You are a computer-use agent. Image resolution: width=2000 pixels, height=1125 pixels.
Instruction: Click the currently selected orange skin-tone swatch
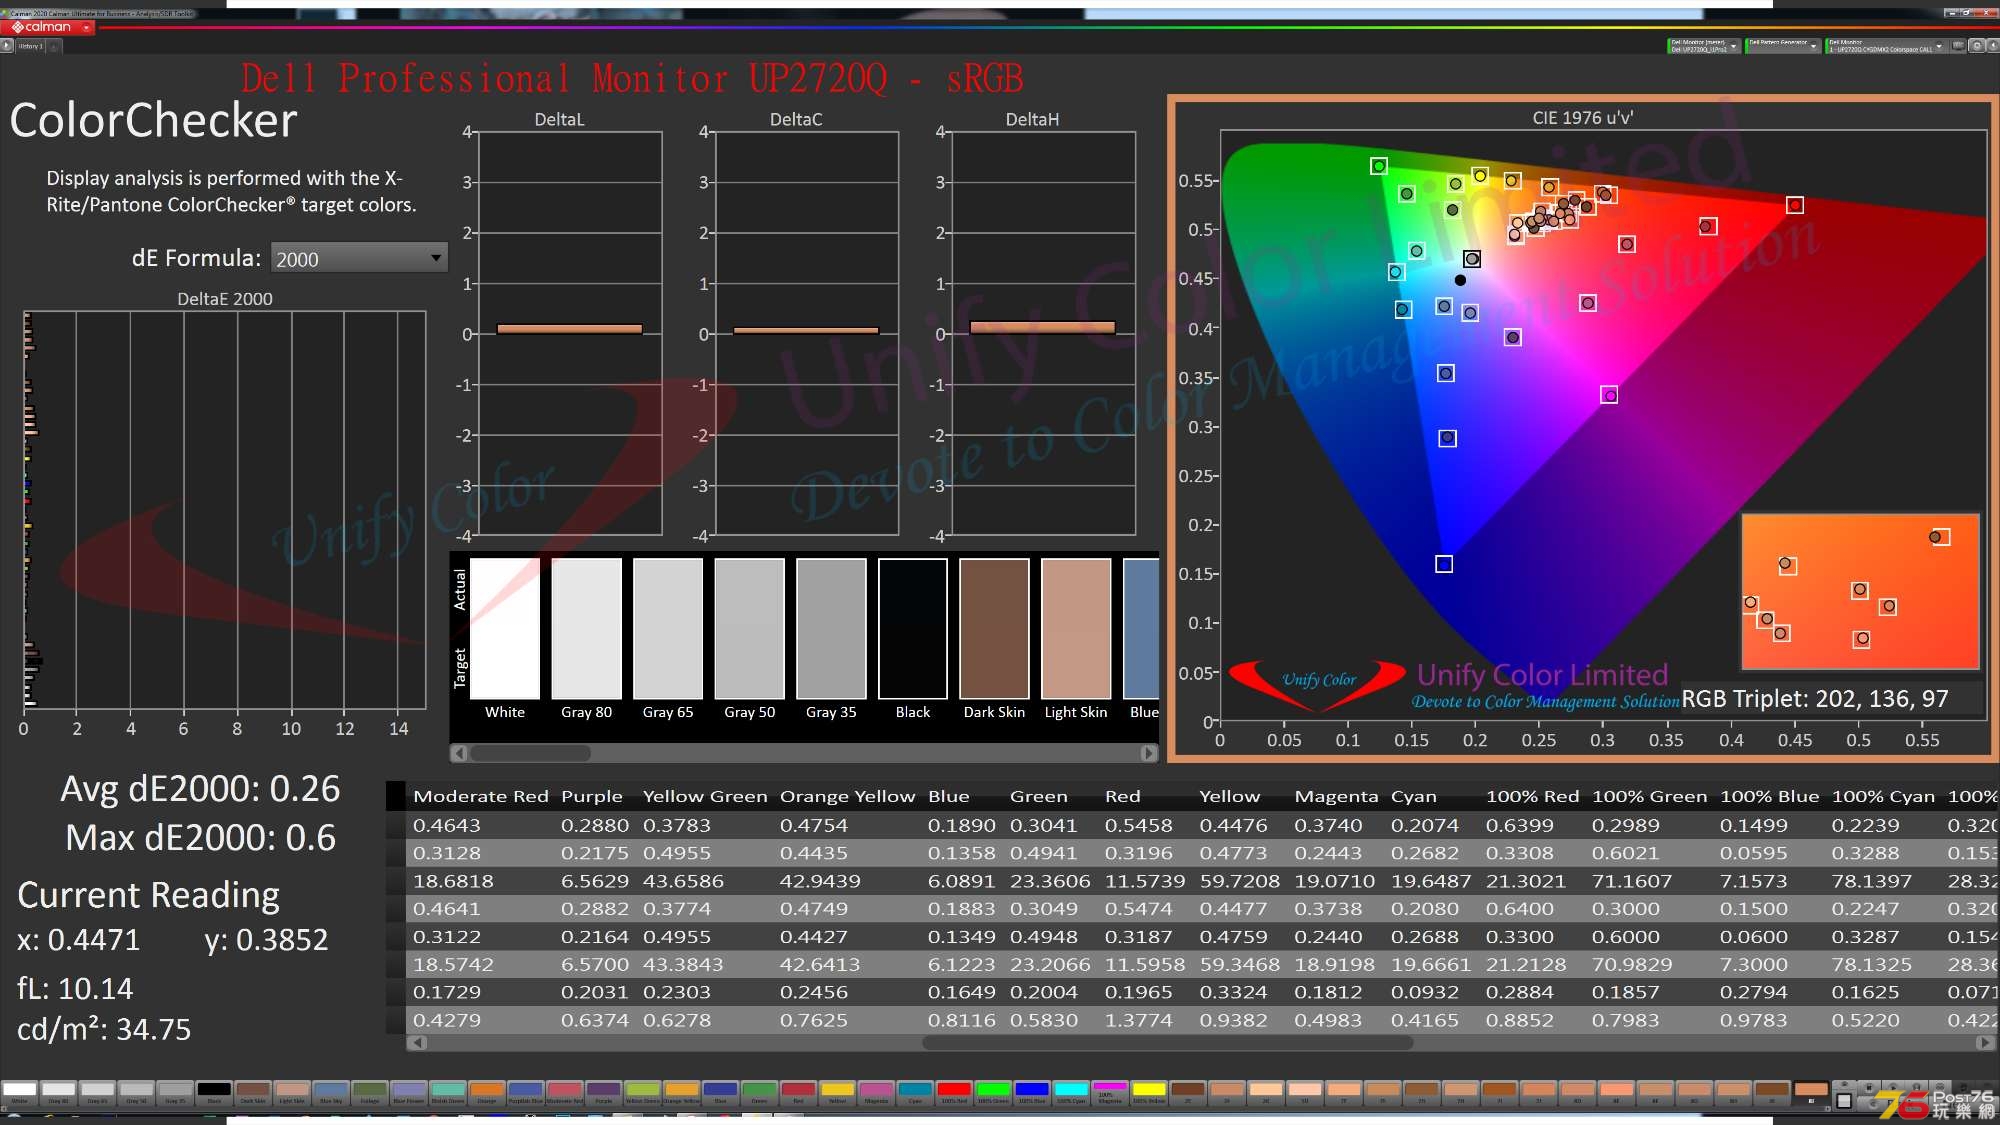tap(1811, 1092)
